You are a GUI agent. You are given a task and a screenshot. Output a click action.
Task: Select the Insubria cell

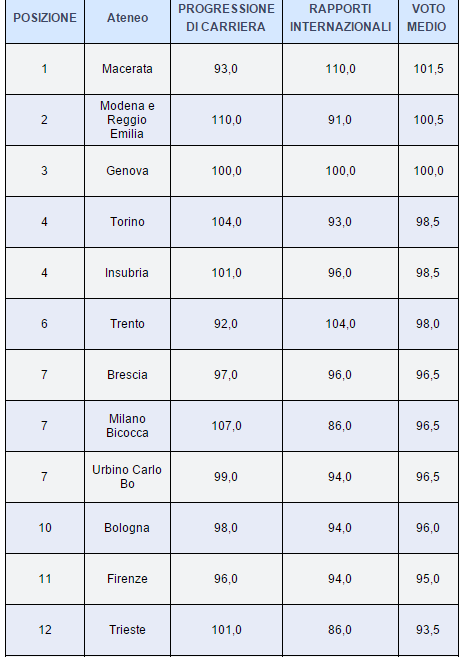coord(127,273)
